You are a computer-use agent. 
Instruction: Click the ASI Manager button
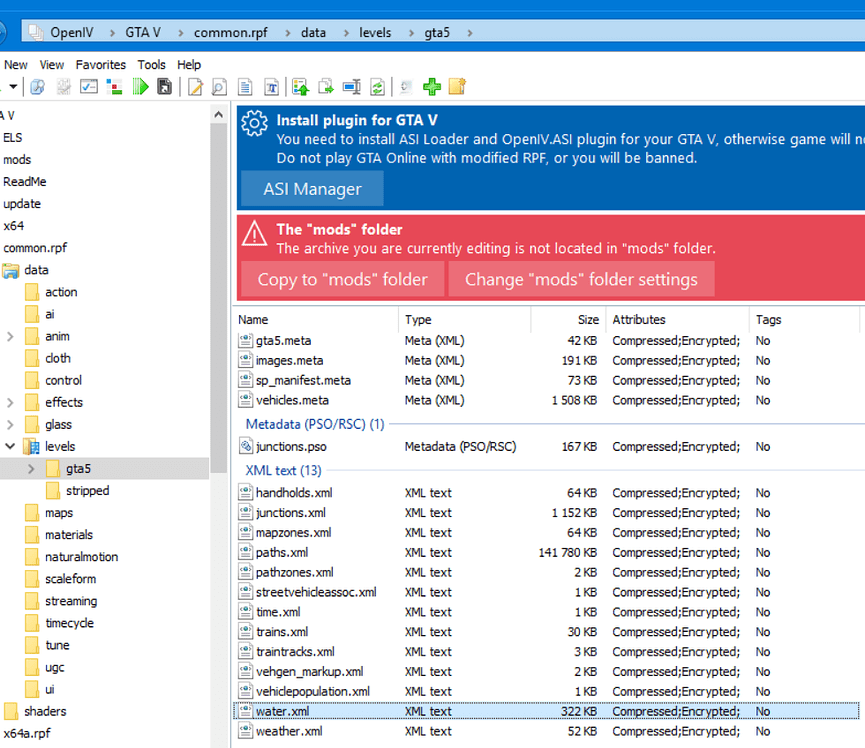coord(311,188)
